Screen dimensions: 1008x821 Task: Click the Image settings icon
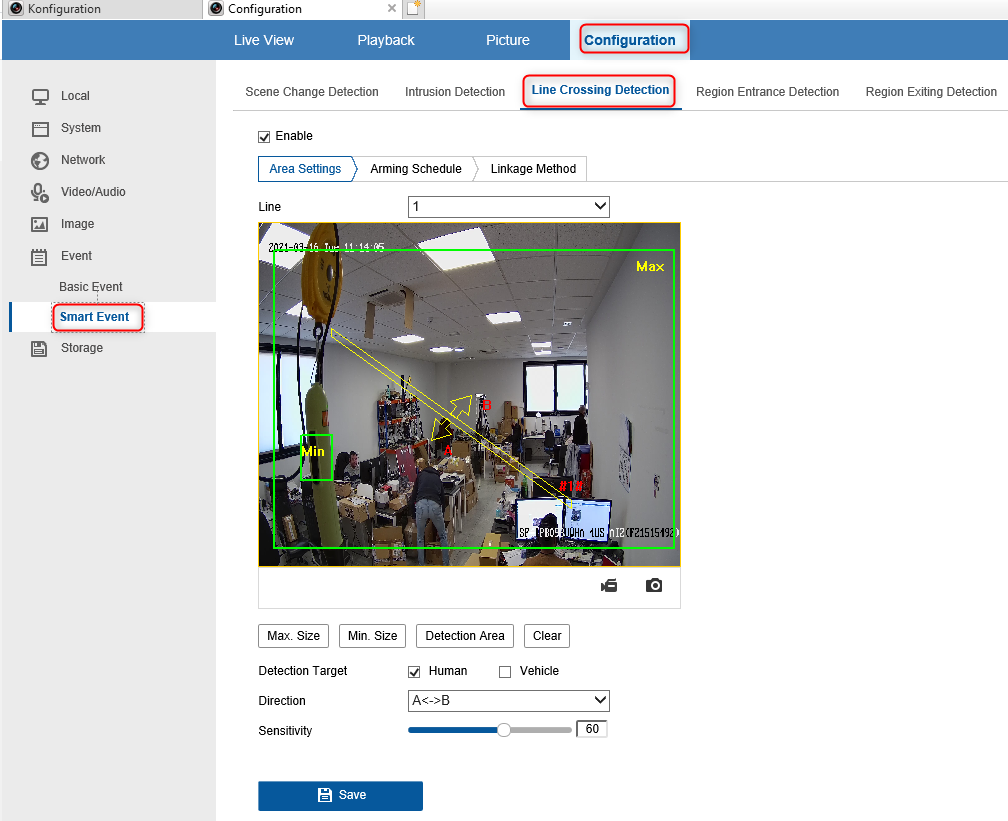[x=40, y=224]
